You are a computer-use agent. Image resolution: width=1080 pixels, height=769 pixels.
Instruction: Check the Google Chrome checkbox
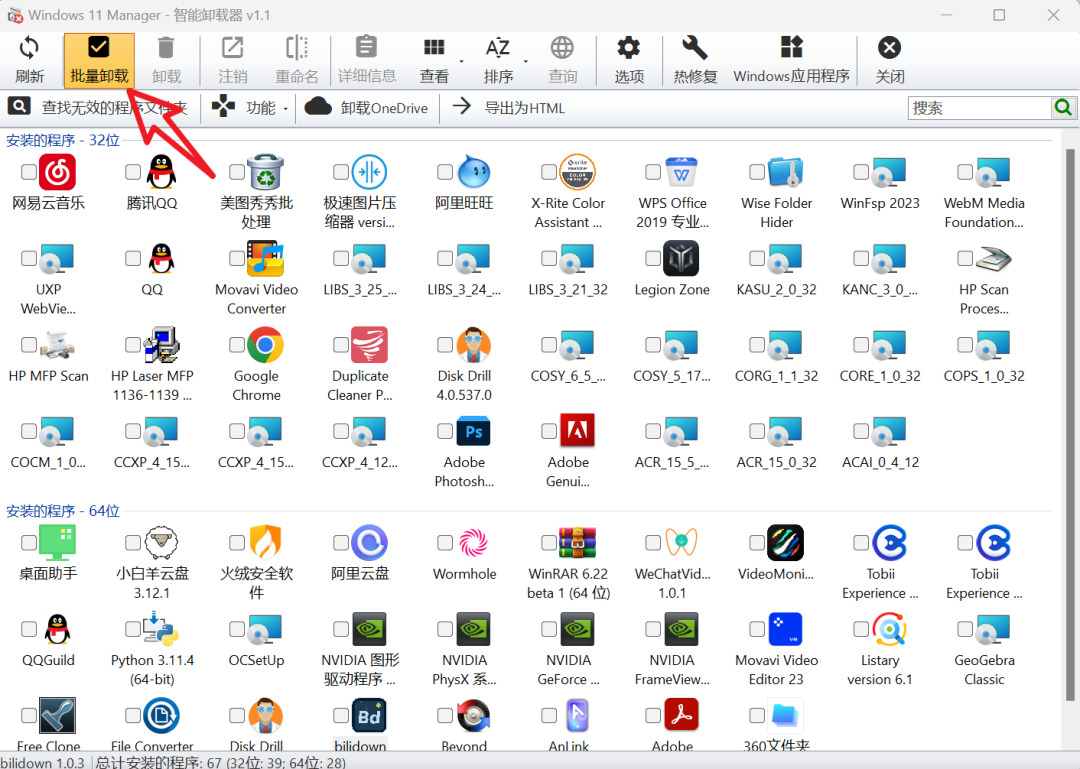(237, 345)
